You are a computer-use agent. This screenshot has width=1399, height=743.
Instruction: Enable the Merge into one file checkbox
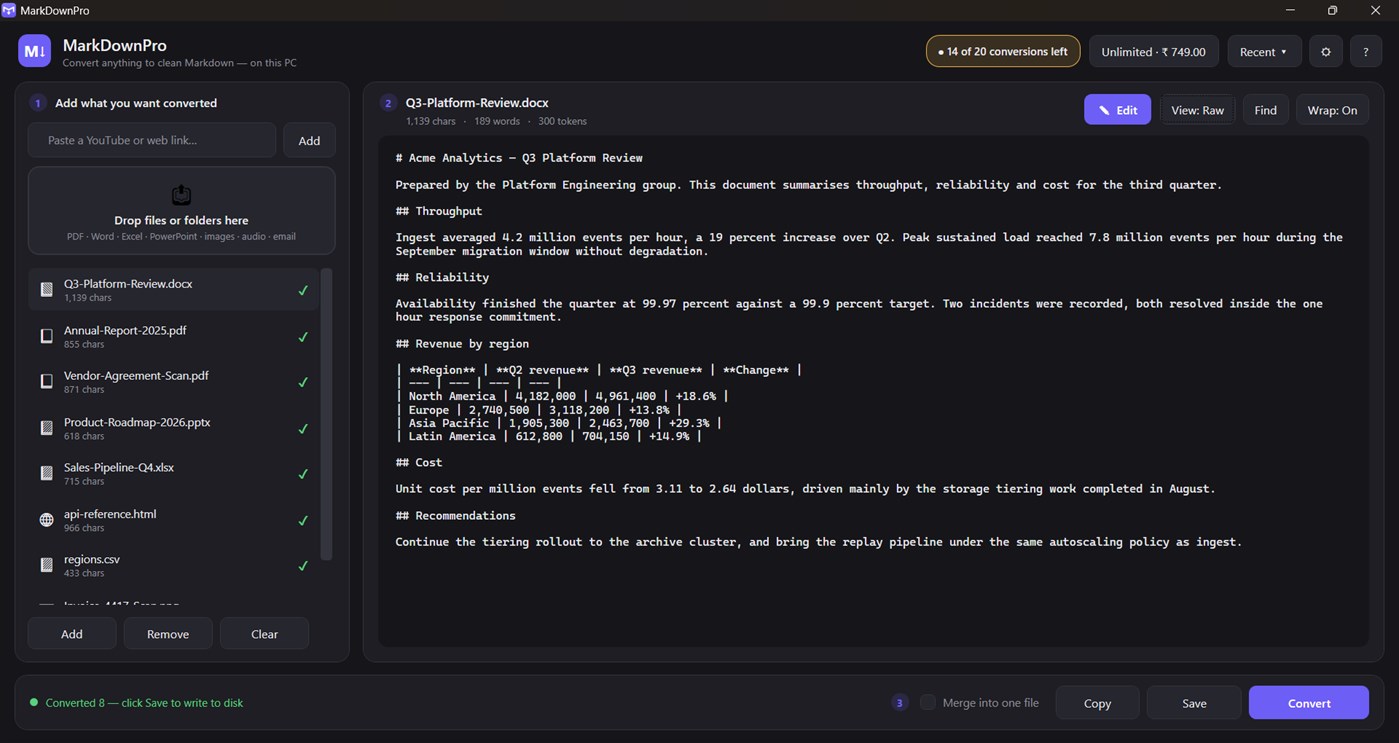928,703
